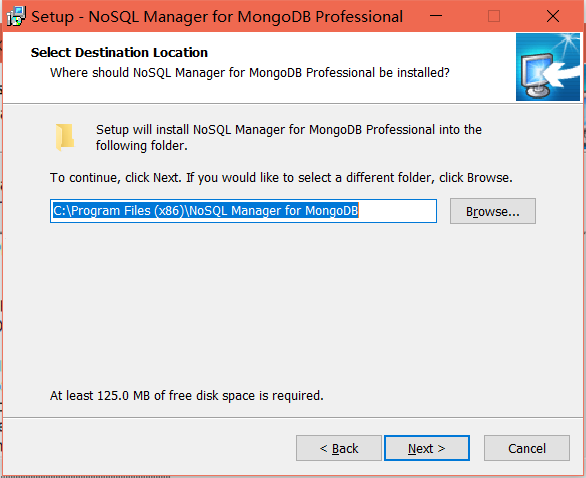The height and width of the screenshot is (478, 586).
Task: Click the window title text in title bar
Action: click(217, 17)
